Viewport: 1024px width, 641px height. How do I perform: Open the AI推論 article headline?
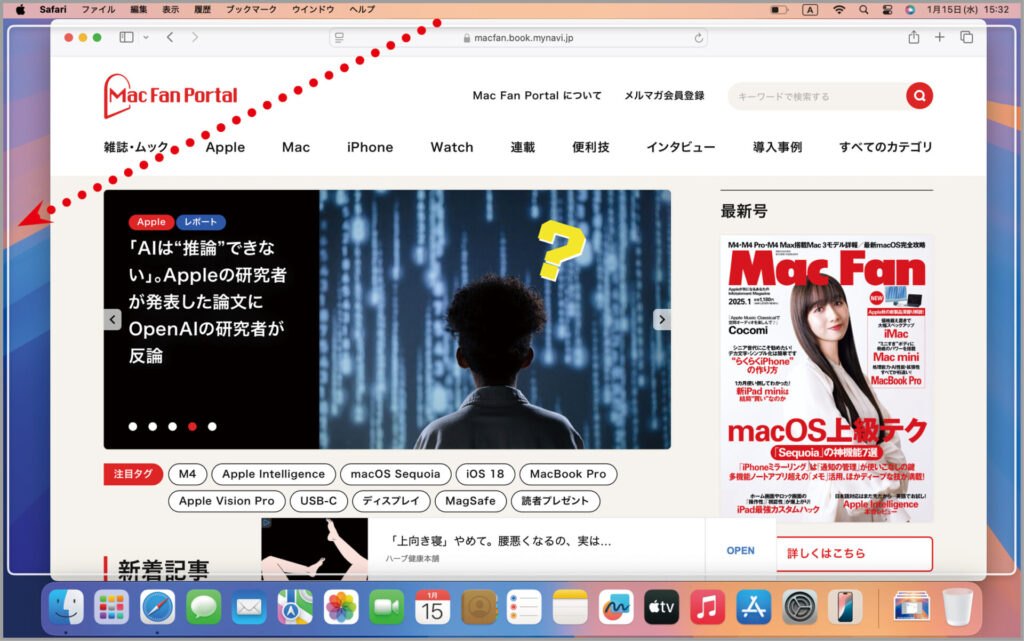tap(207, 302)
